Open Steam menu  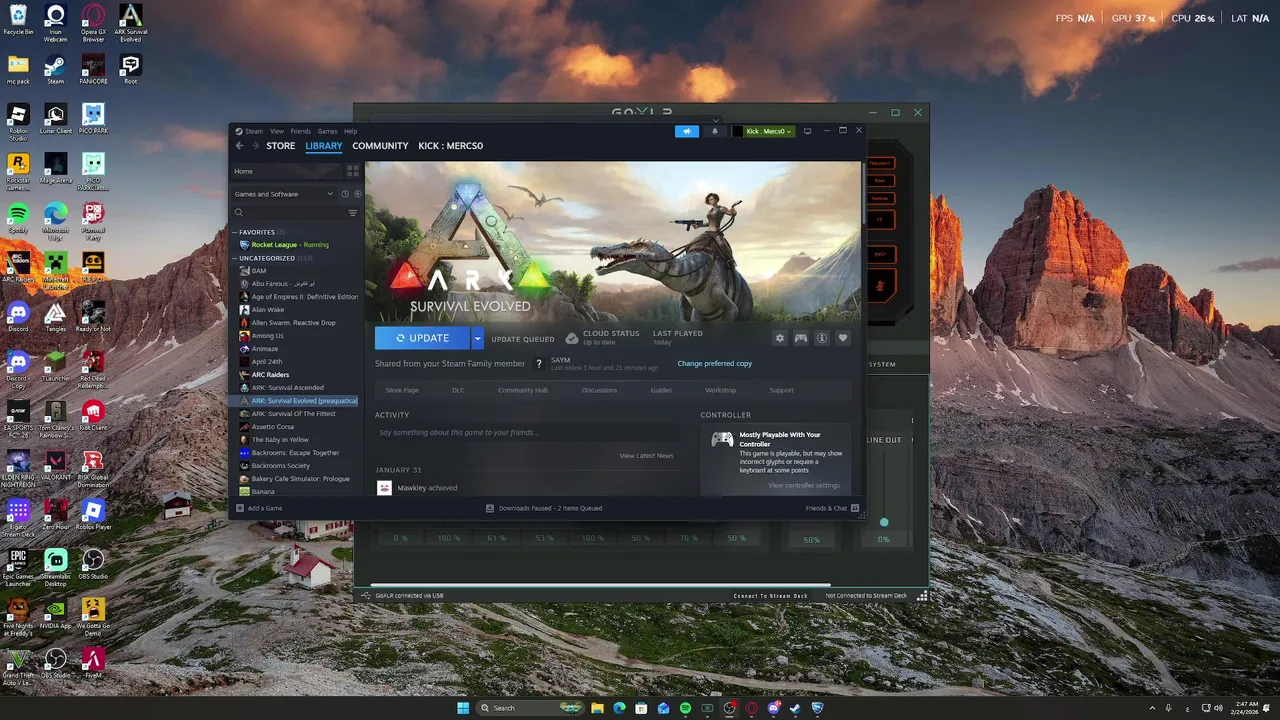click(254, 131)
